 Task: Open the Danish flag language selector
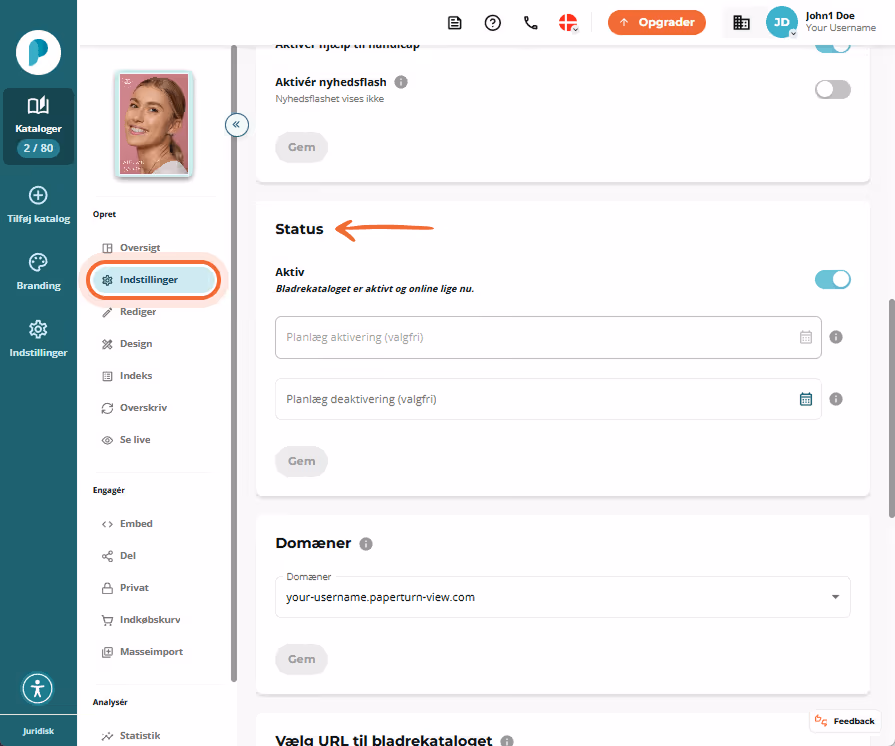[568, 23]
